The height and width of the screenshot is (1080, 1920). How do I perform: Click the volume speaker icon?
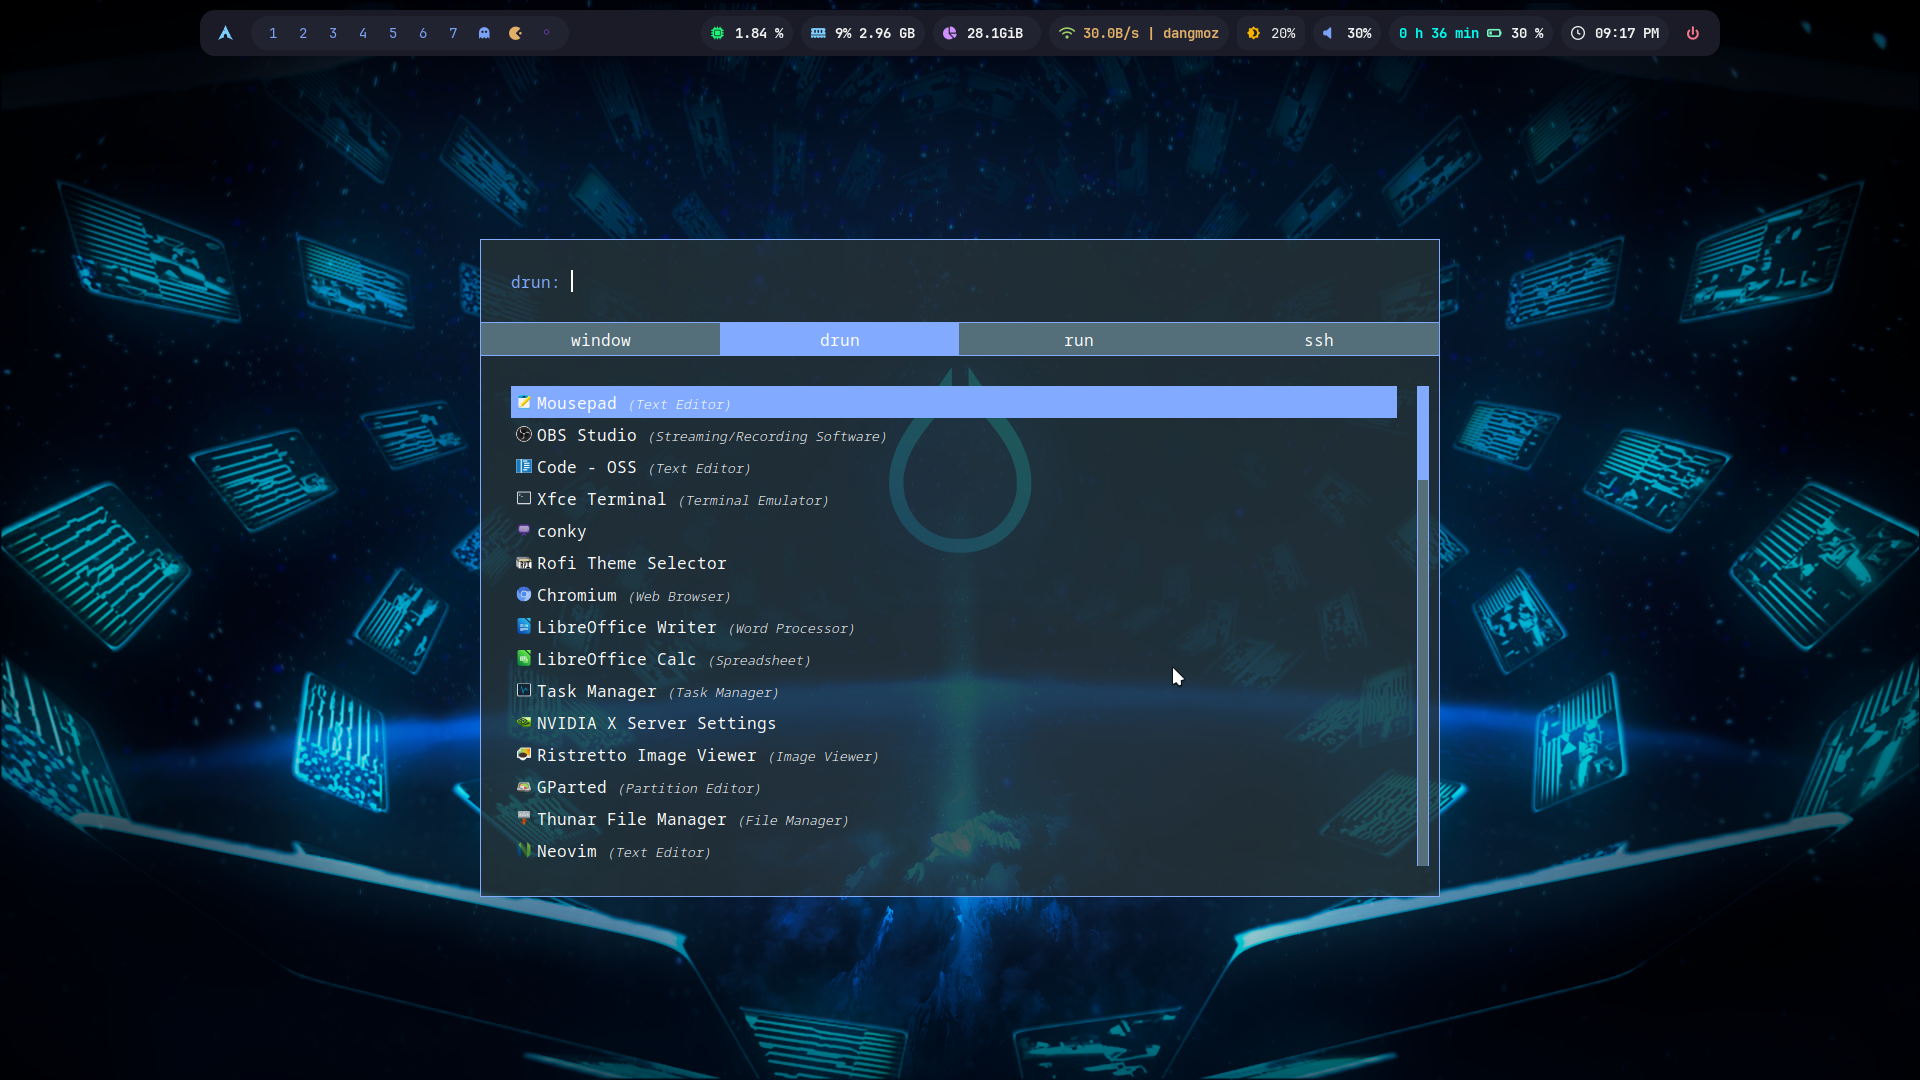click(x=1328, y=33)
